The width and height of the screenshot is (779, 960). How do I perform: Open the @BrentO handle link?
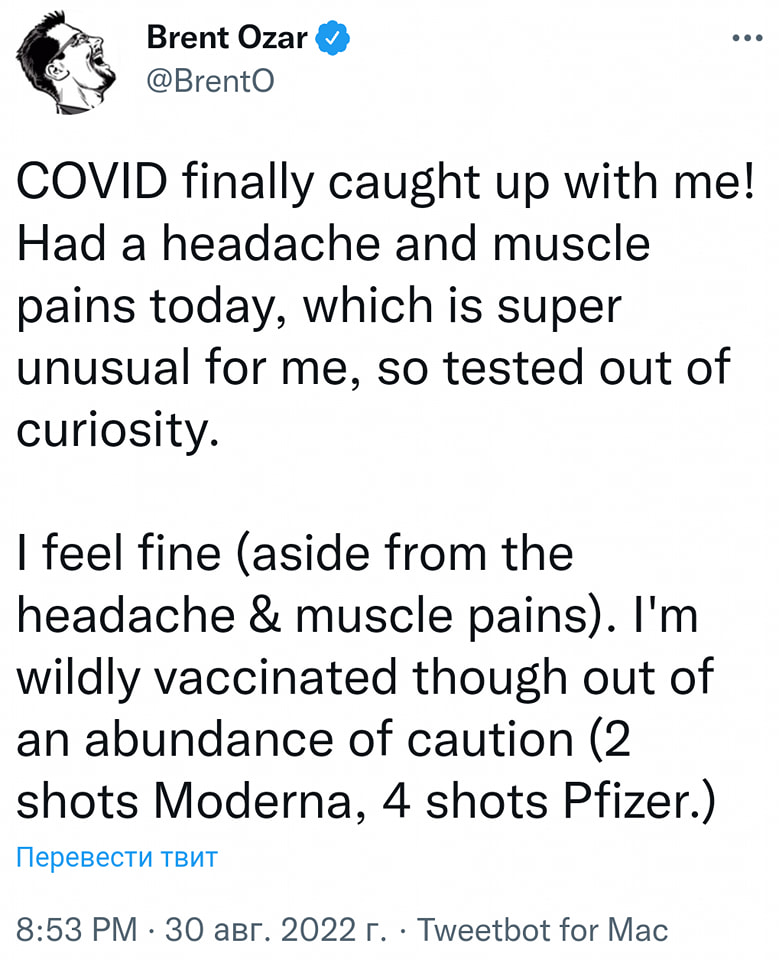click(209, 79)
